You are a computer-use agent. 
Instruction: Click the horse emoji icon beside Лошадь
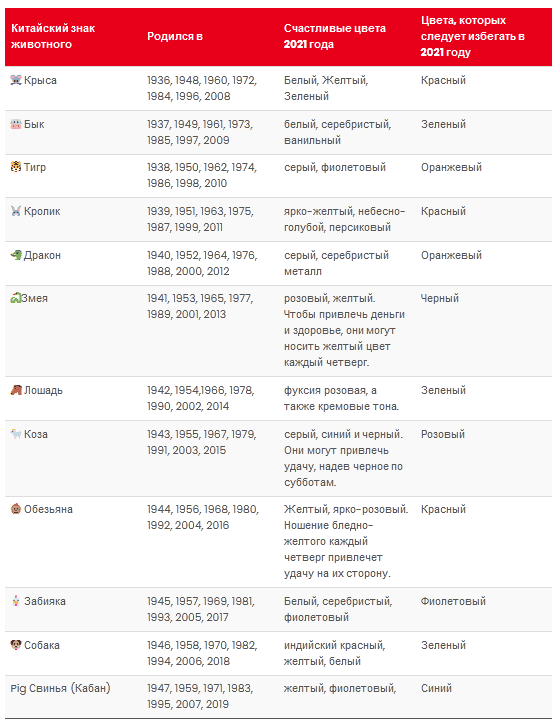pos(16,390)
